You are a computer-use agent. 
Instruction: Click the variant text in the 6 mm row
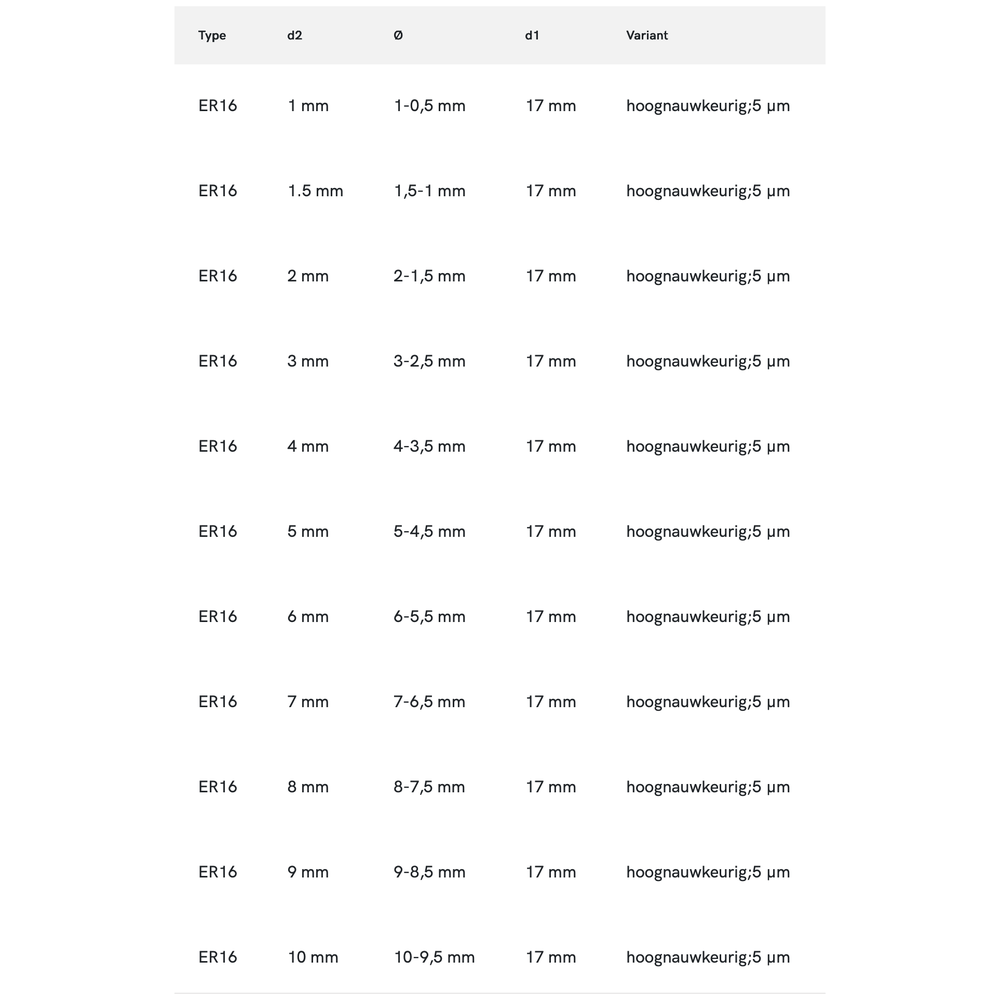click(x=708, y=616)
